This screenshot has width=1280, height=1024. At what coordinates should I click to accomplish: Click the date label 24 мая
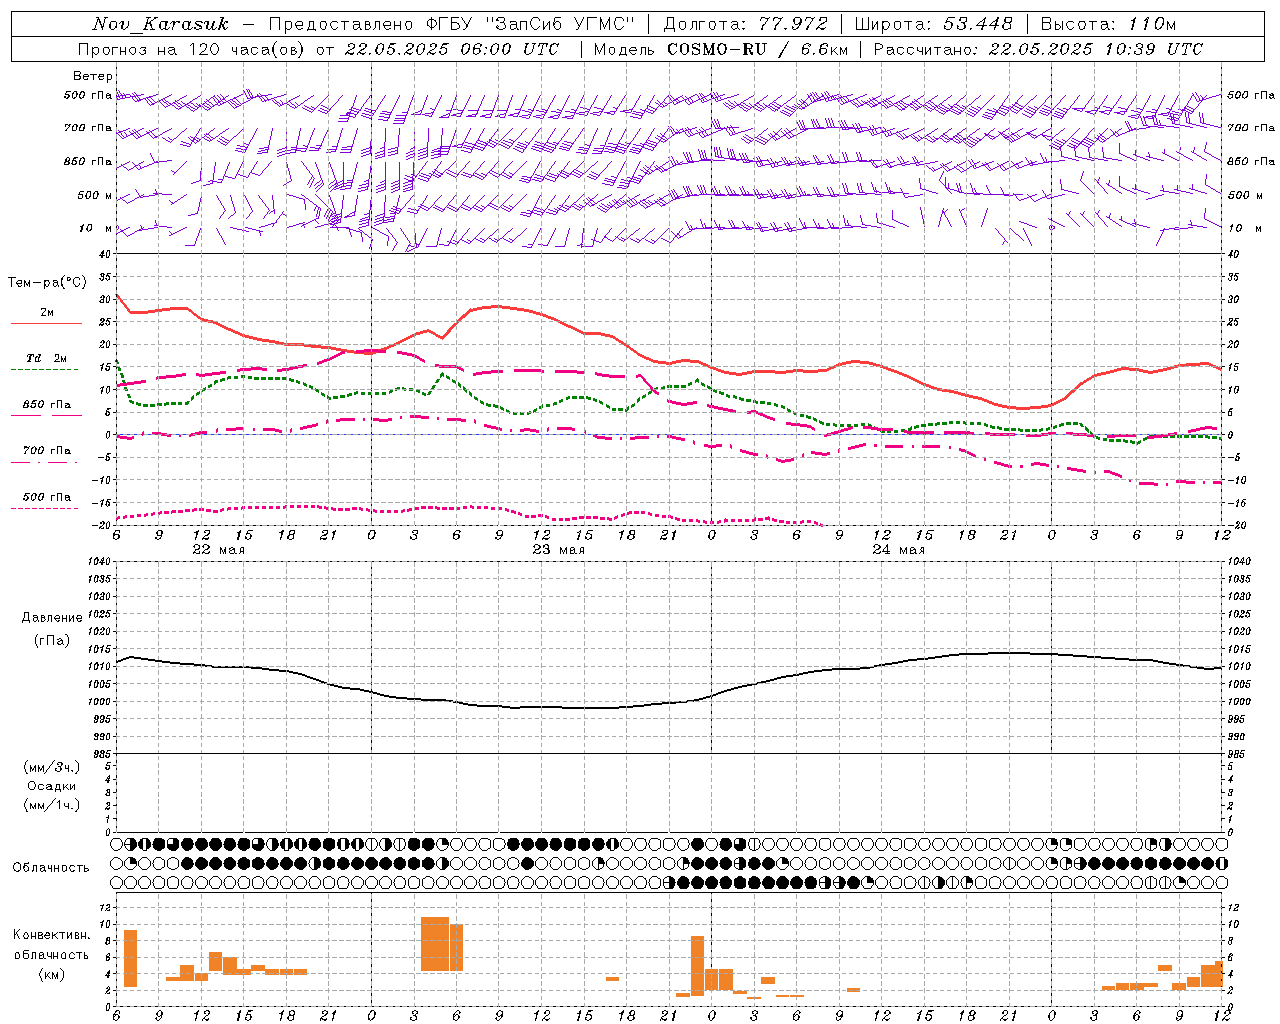click(898, 550)
